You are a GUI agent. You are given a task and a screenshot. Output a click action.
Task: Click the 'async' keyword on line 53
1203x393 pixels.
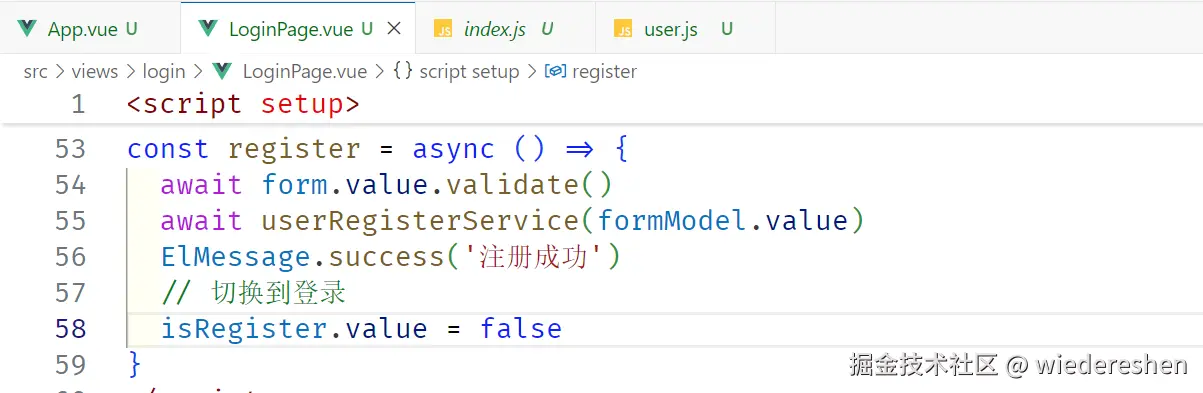pos(453,149)
